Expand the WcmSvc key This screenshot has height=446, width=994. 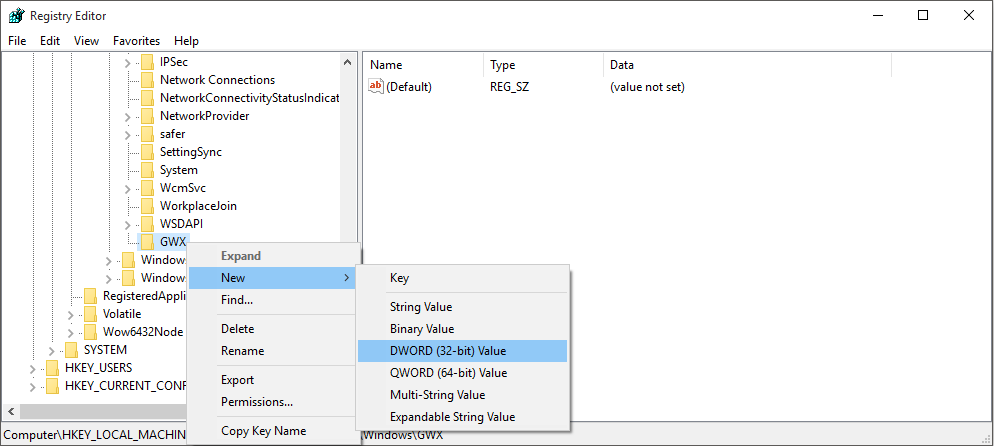[128, 188]
